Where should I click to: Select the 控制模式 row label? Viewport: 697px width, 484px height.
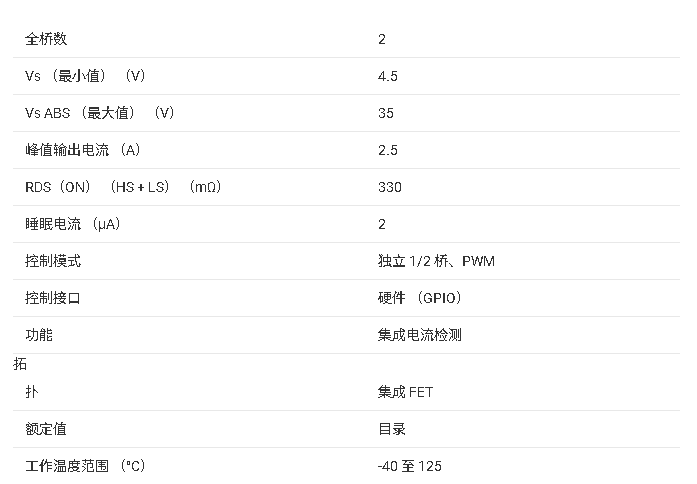coord(53,261)
